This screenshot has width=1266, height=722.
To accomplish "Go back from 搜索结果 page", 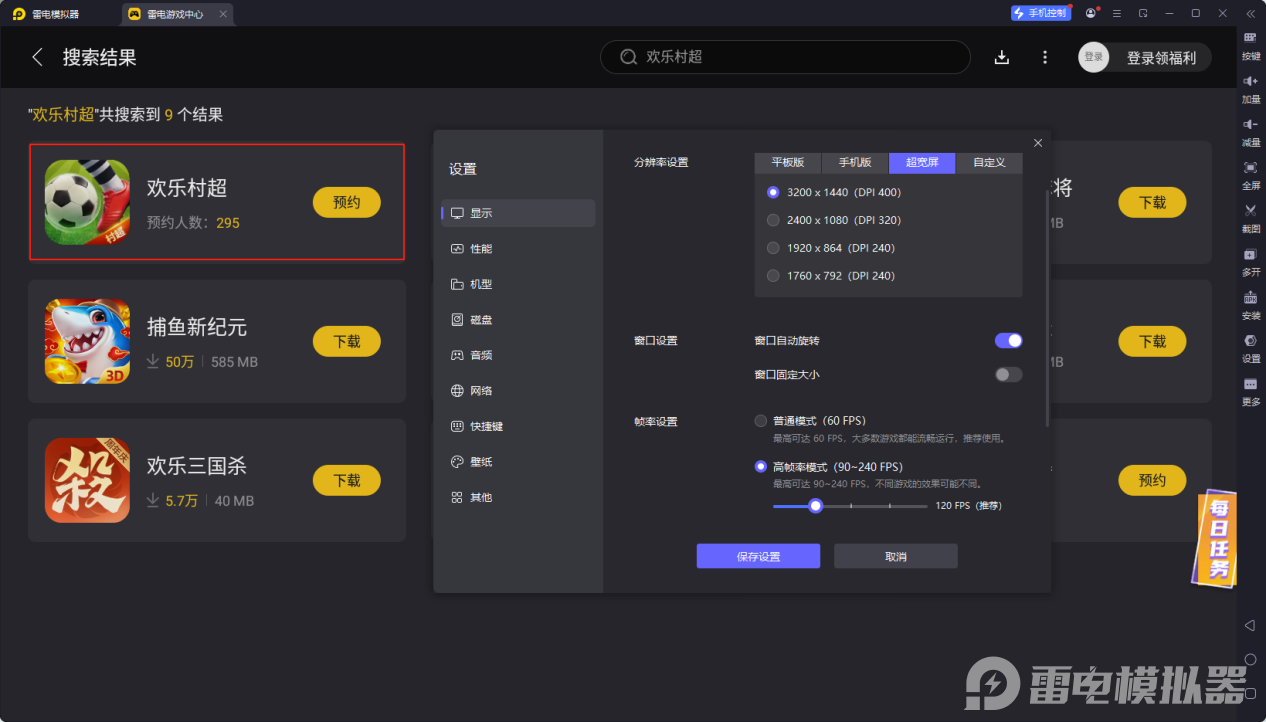I will coord(37,57).
